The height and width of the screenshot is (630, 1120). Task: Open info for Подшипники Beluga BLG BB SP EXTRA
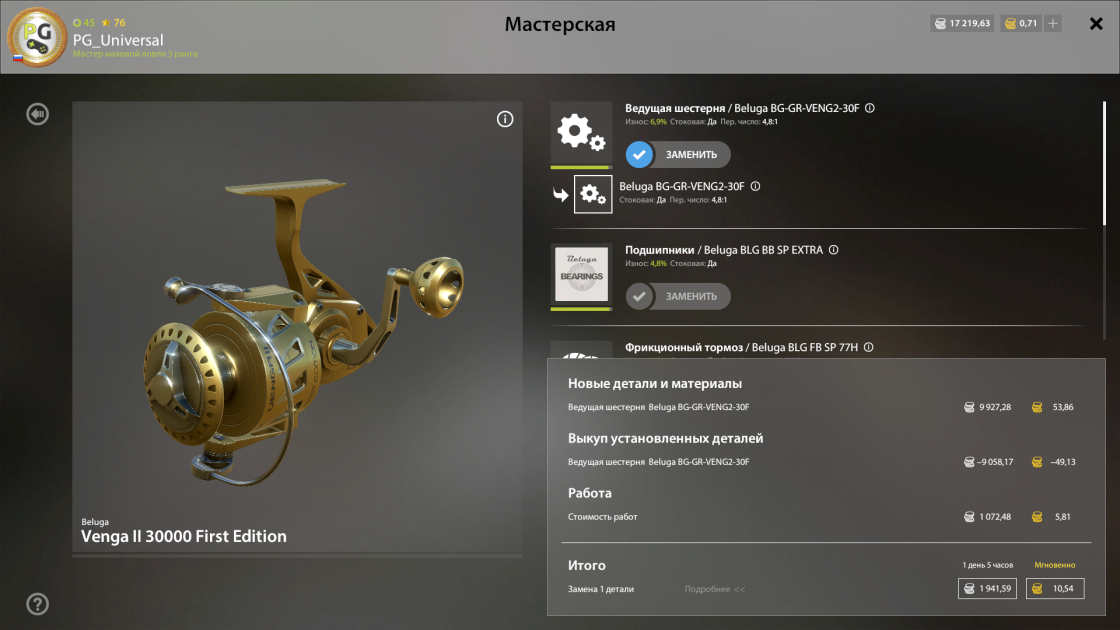[x=834, y=250]
